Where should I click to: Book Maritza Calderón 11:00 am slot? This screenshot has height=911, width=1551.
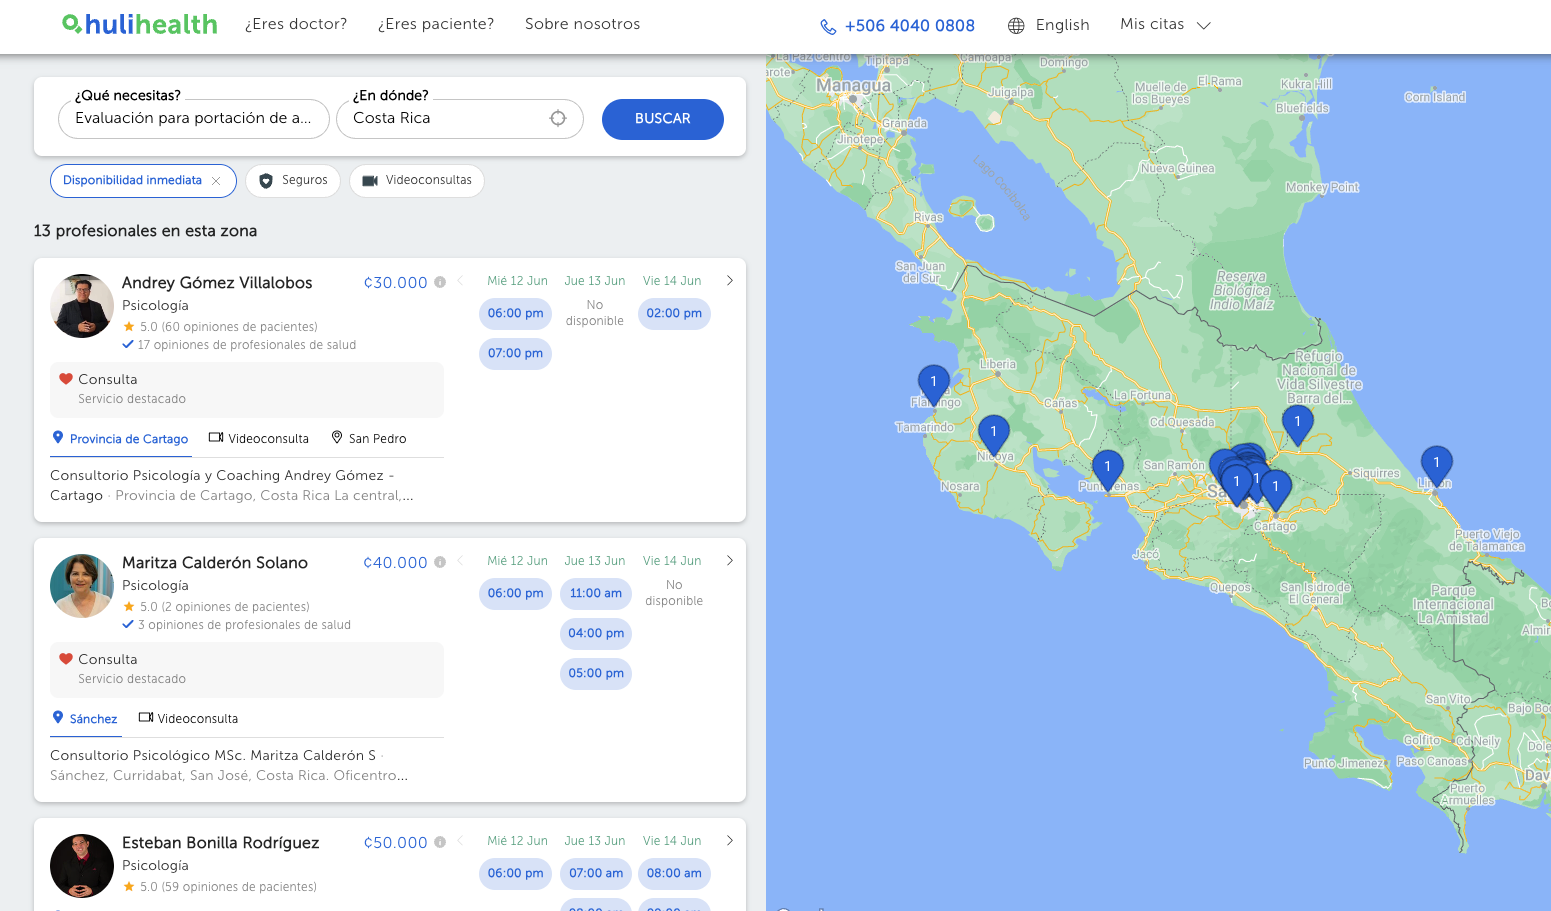pos(596,594)
